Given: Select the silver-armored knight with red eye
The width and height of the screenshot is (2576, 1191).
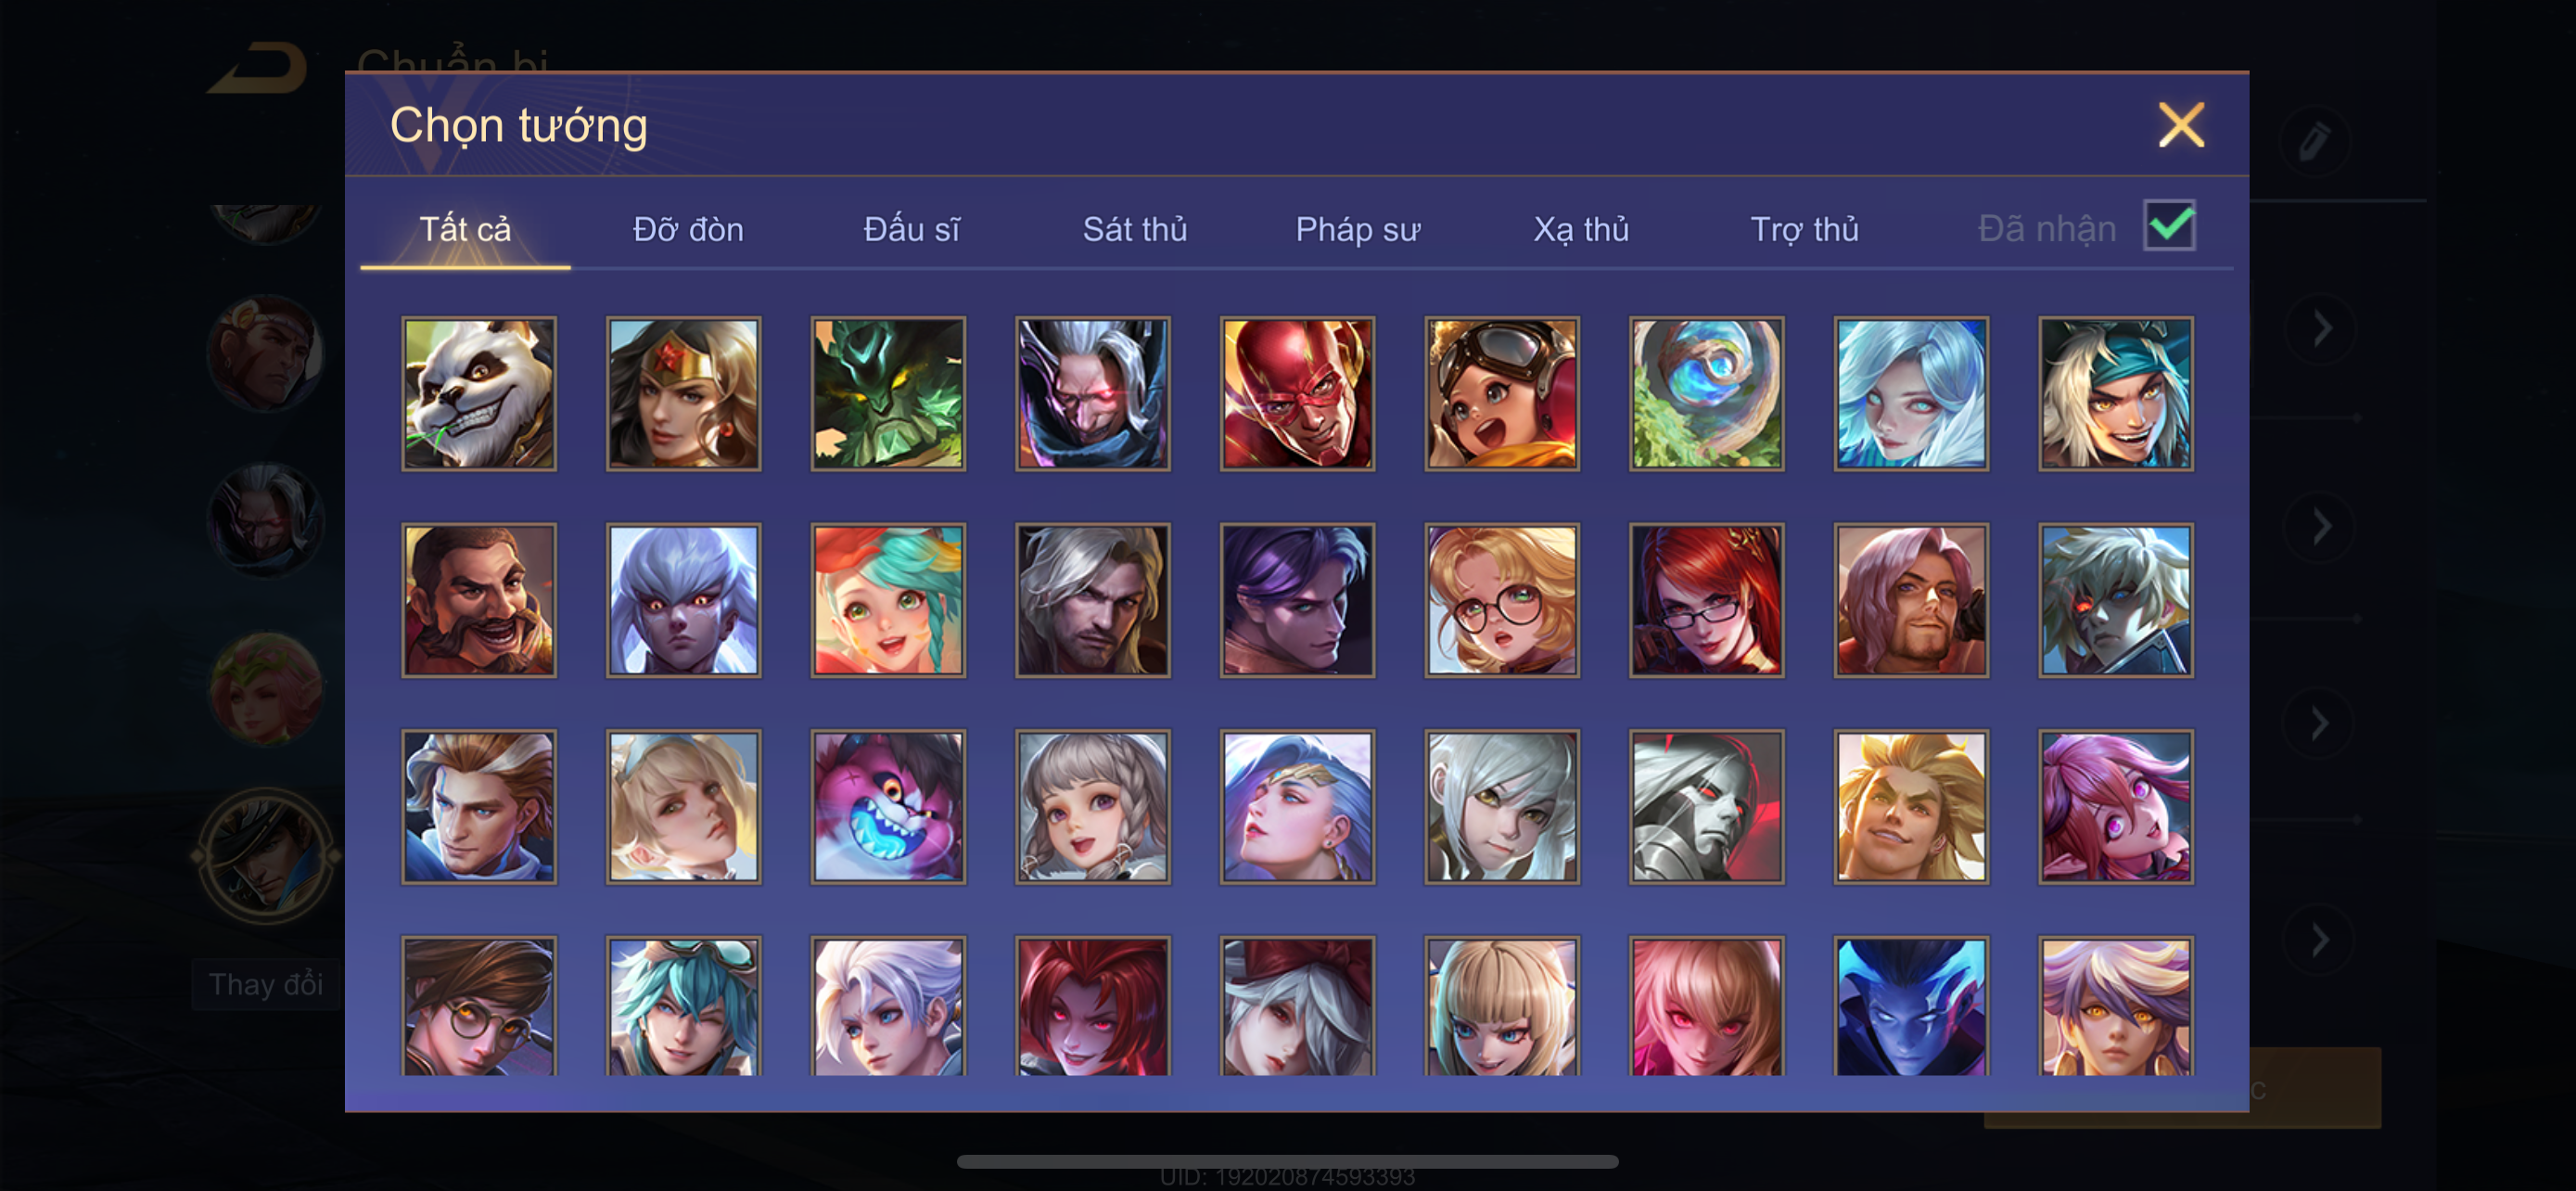Looking at the screenshot, I should coord(1707,806).
